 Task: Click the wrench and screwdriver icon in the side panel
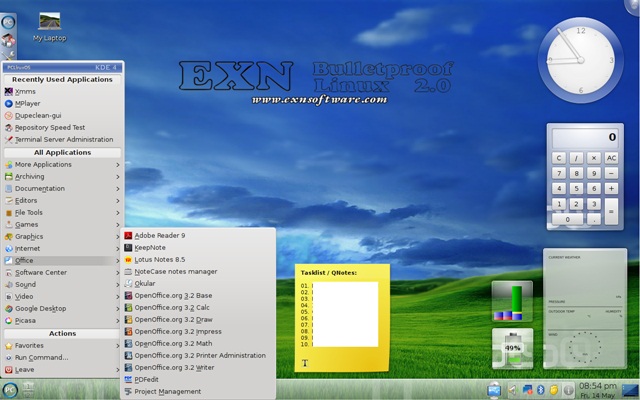tap(8, 56)
